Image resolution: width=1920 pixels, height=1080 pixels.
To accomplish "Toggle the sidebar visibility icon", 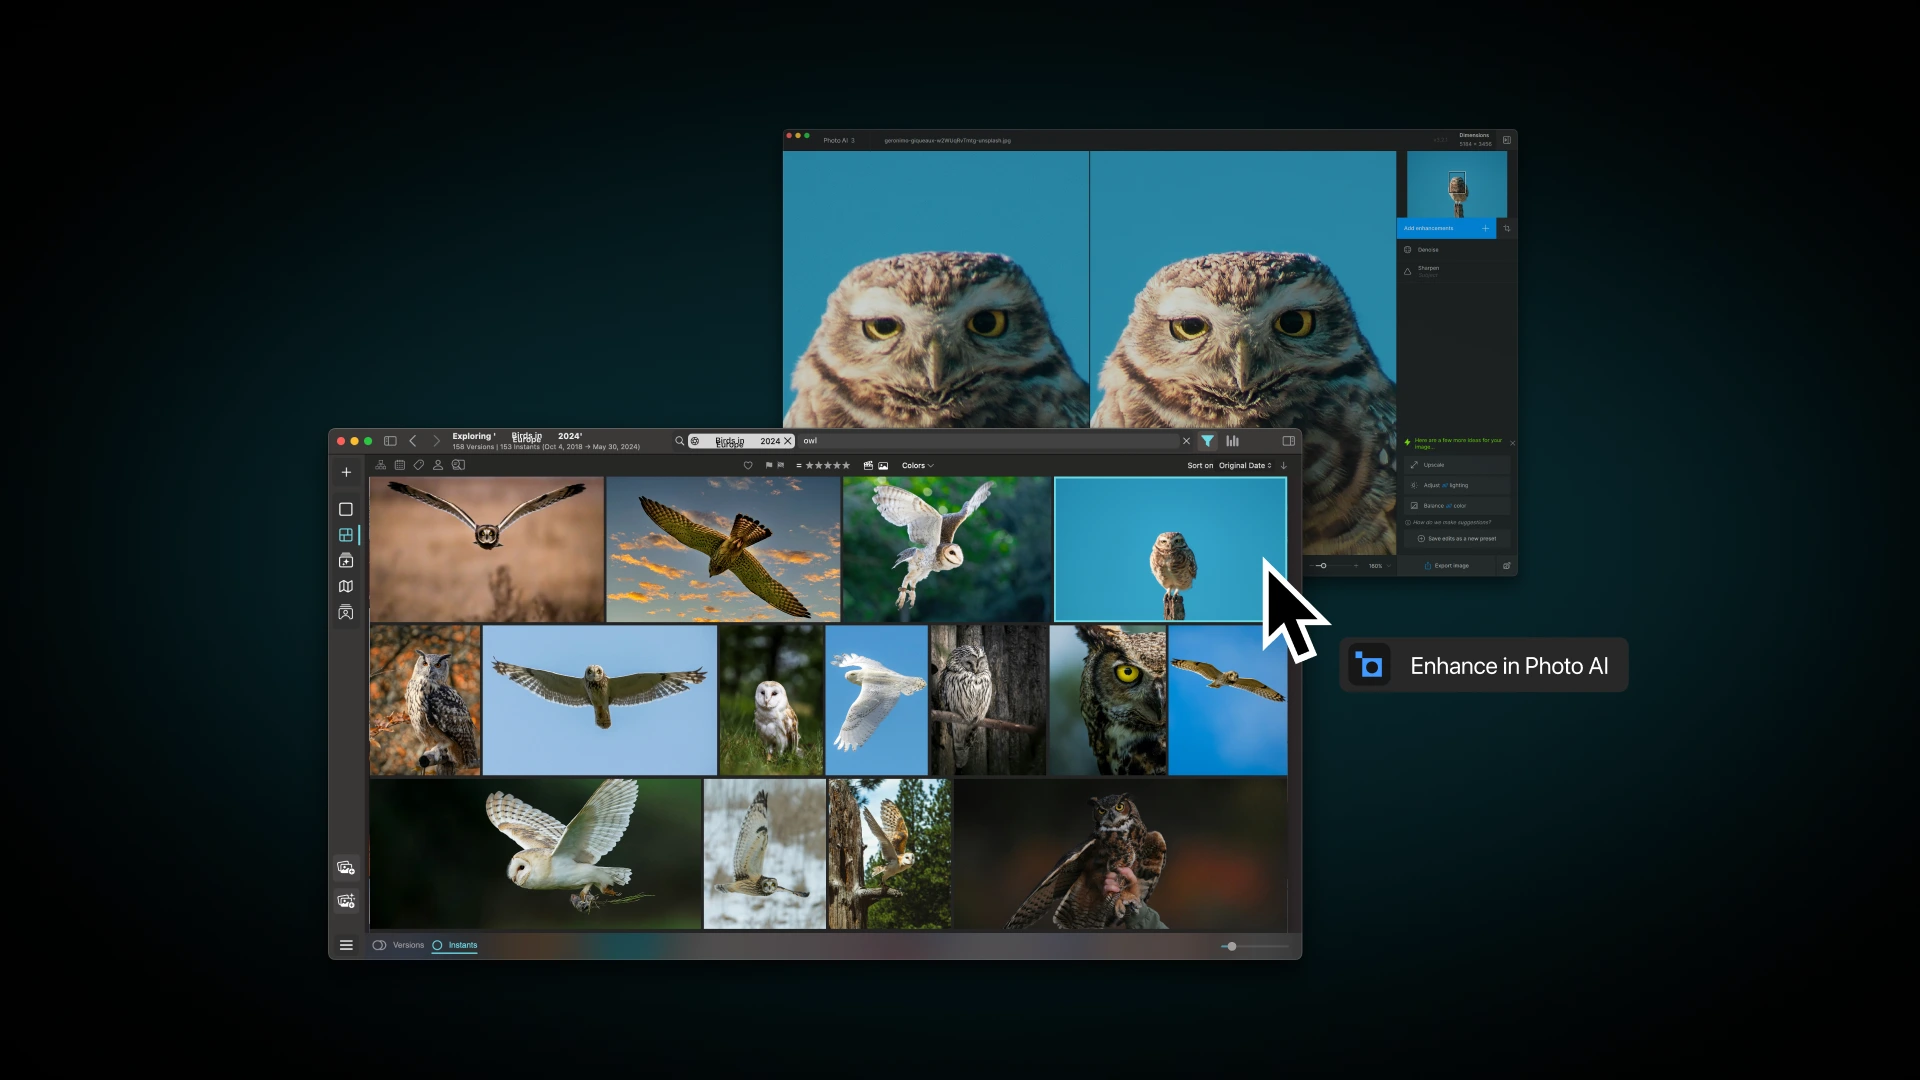I will pyautogui.click(x=390, y=441).
